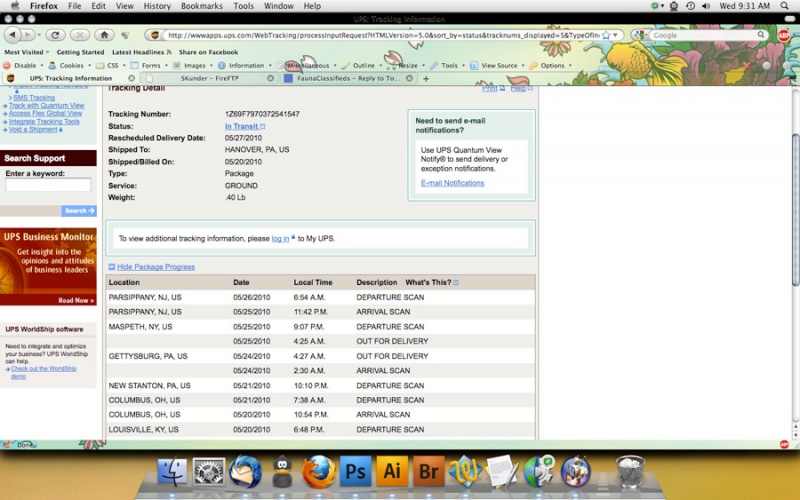Go to the Firefox home page icon
The width and height of the screenshot is (800, 500).
click(104, 35)
